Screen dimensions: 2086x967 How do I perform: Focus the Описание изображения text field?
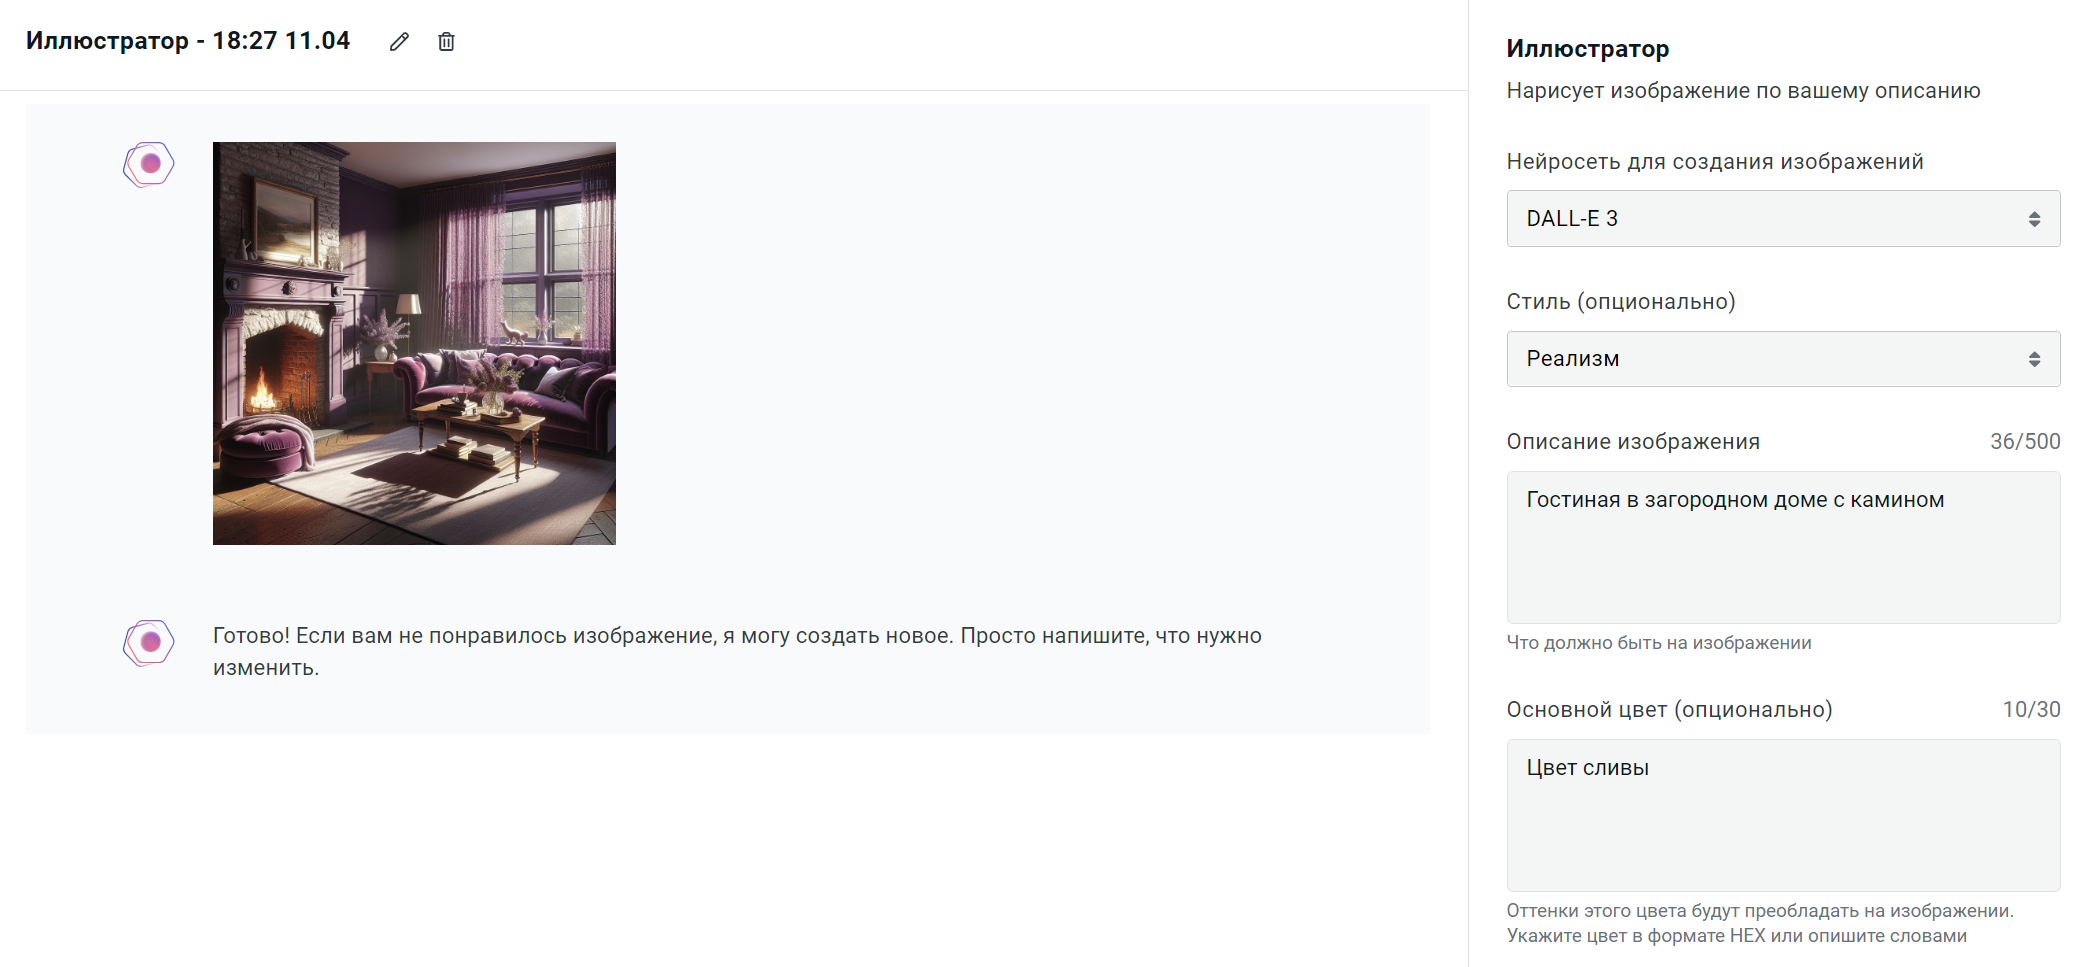pos(1783,547)
